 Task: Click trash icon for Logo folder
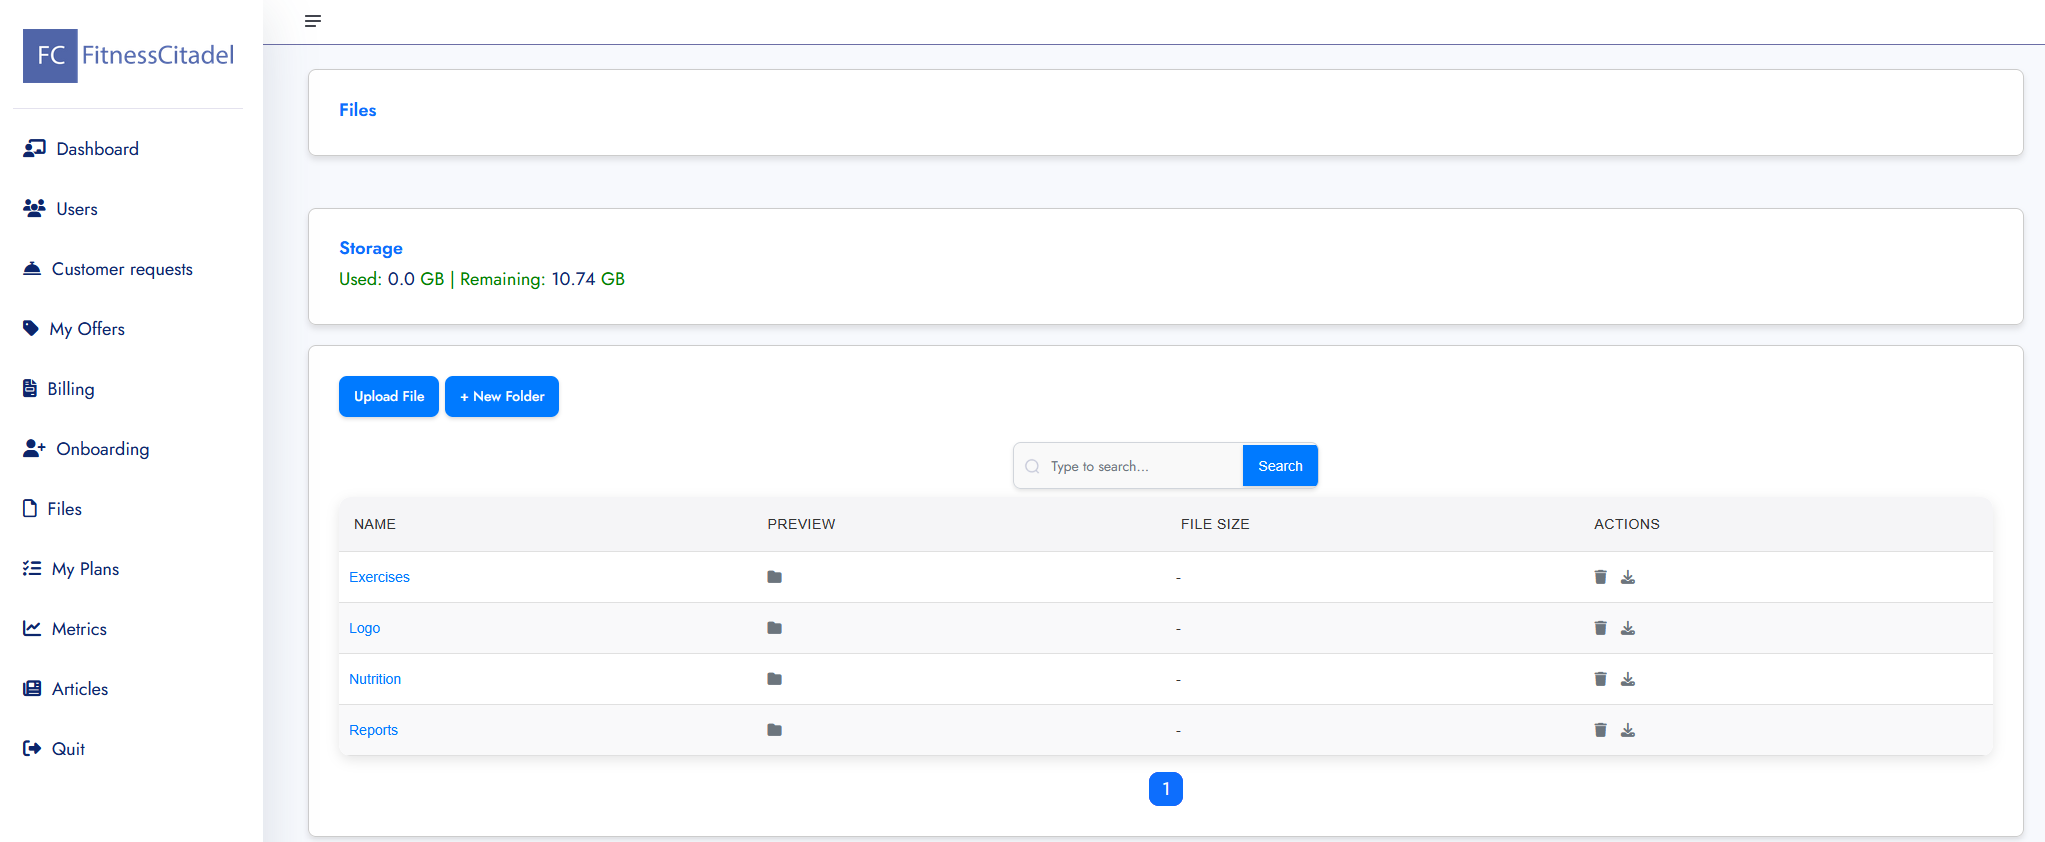[1600, 628]
